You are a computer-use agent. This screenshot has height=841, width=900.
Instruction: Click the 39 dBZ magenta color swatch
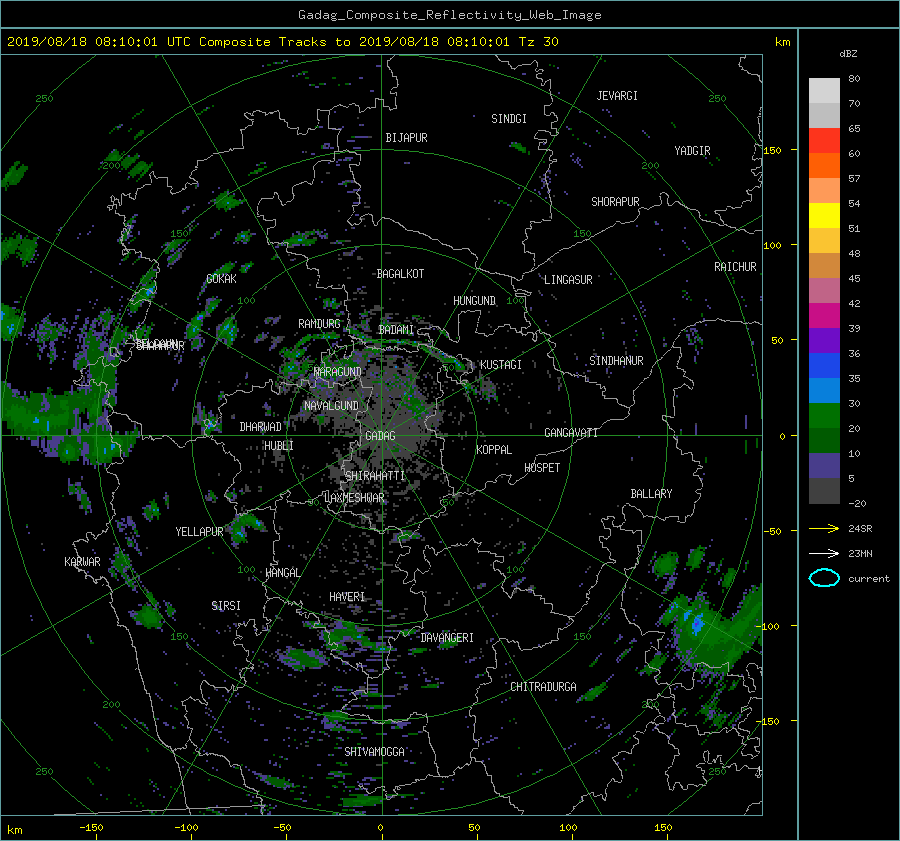[x=824, y=315]
